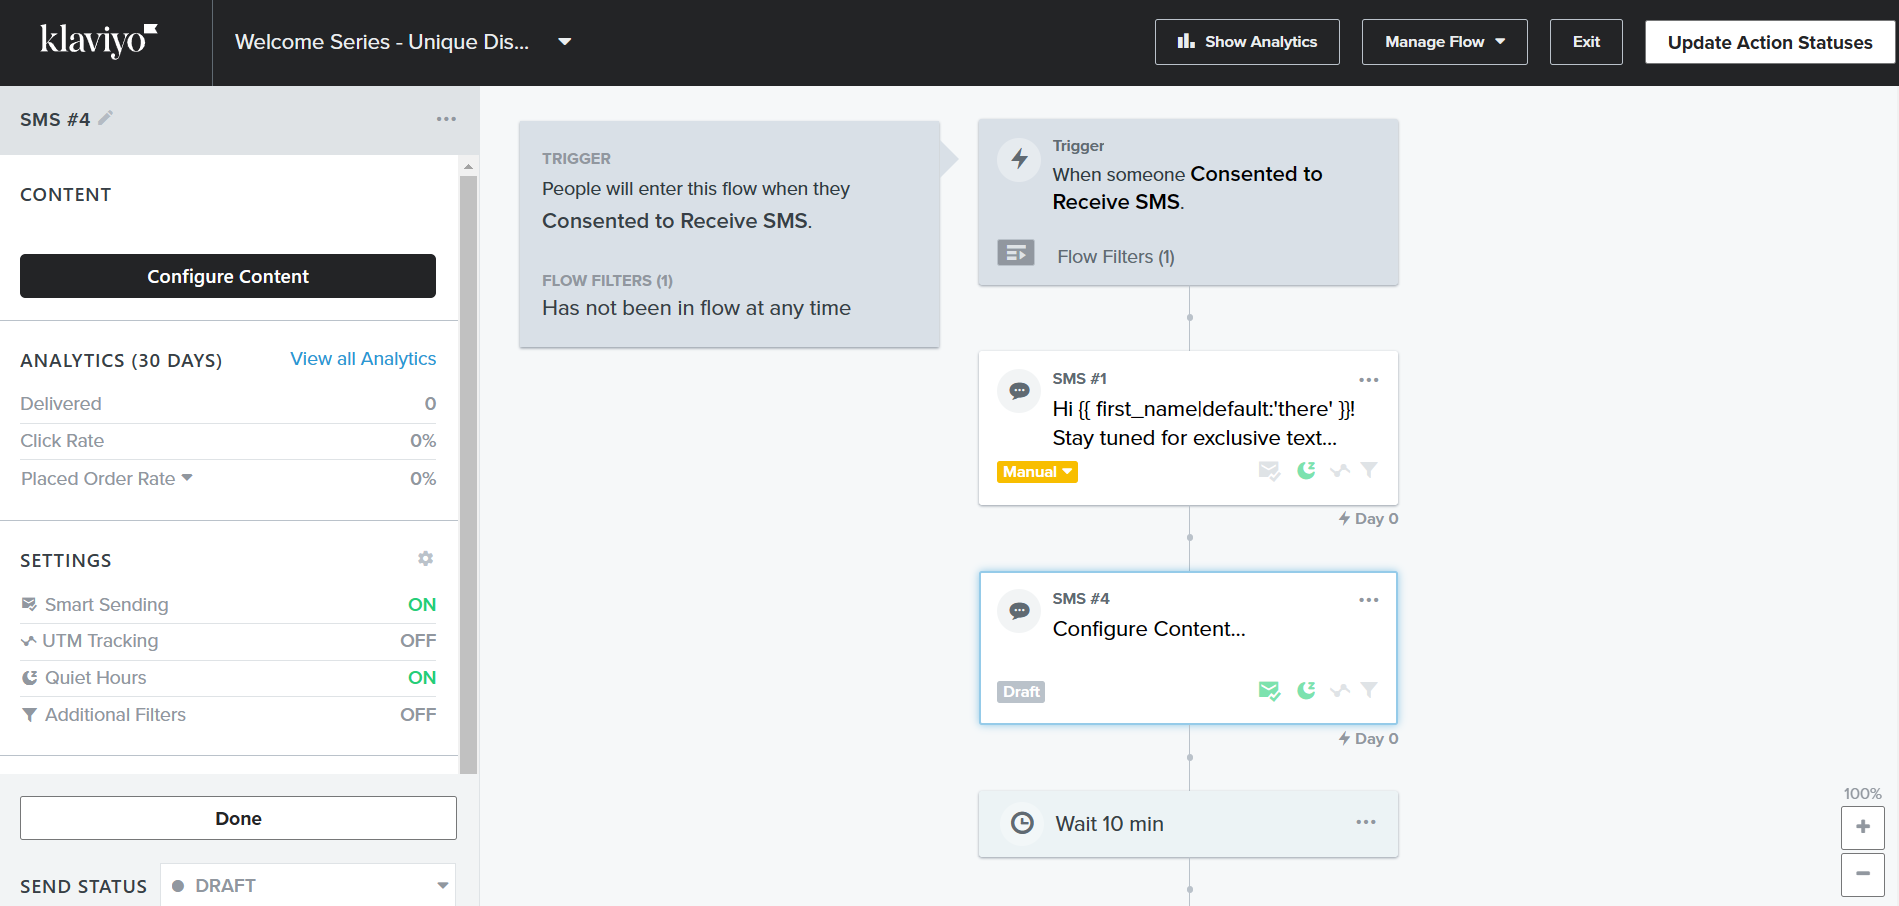The width and height of the screenshot is (1899, 906).
Task: Click SMS #1 filter funnel icon
Action: coord(1369,470)
